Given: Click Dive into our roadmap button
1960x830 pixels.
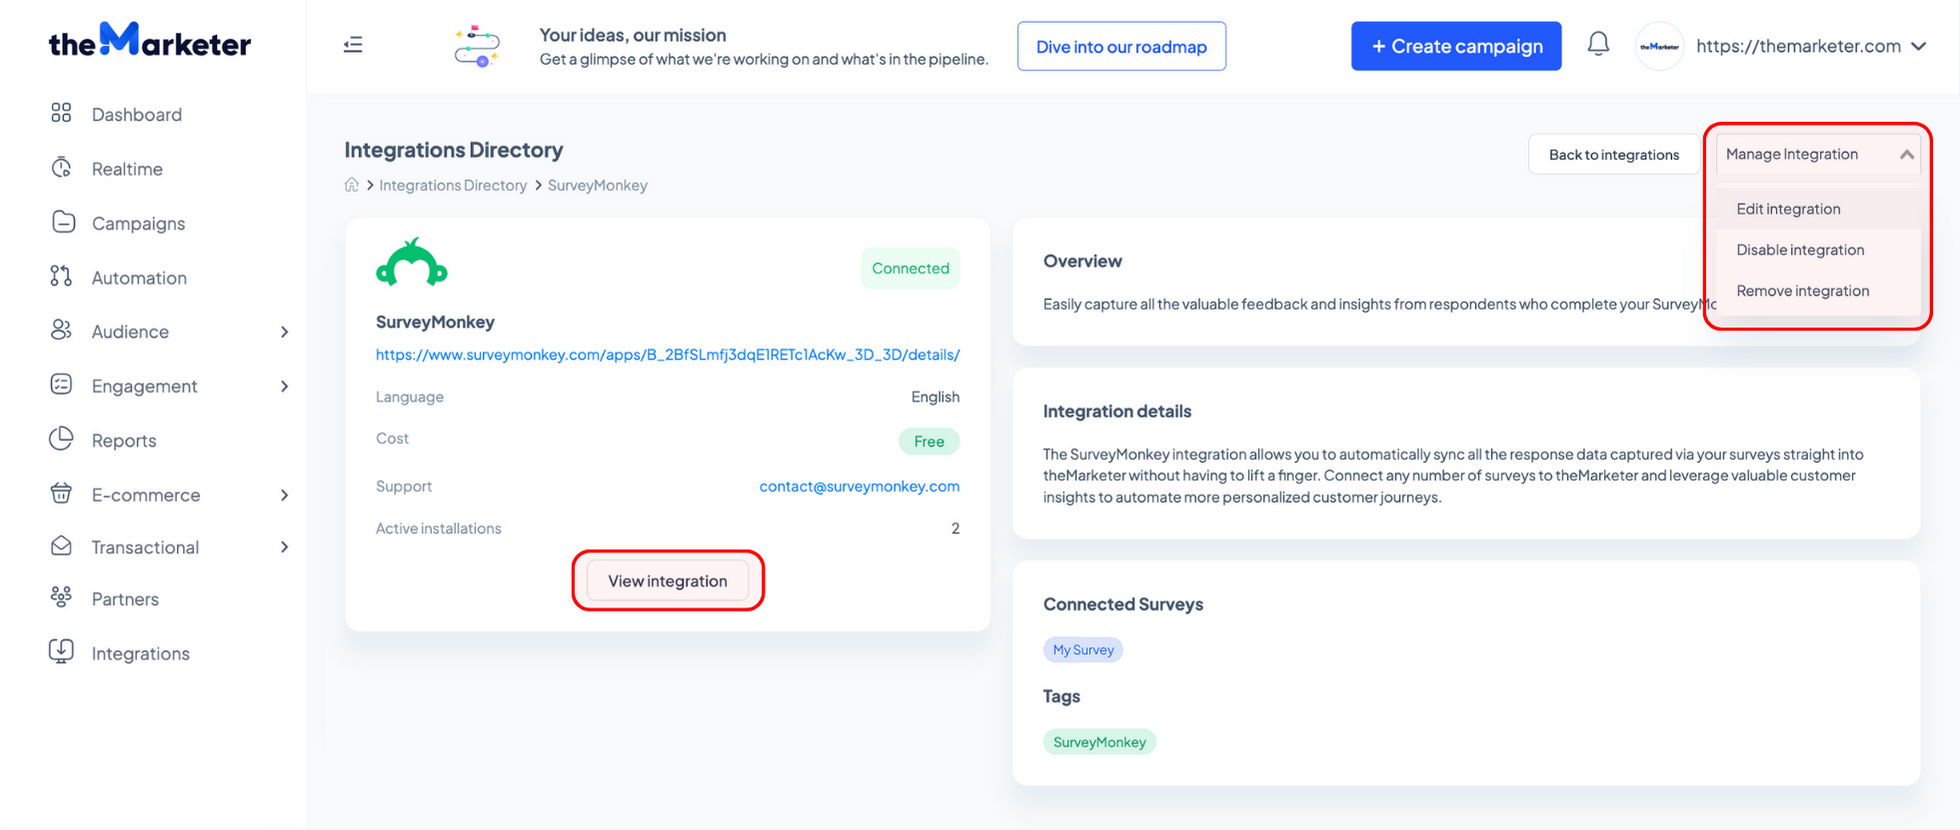Looking at the screenshot, I should tap(1121, 46).
